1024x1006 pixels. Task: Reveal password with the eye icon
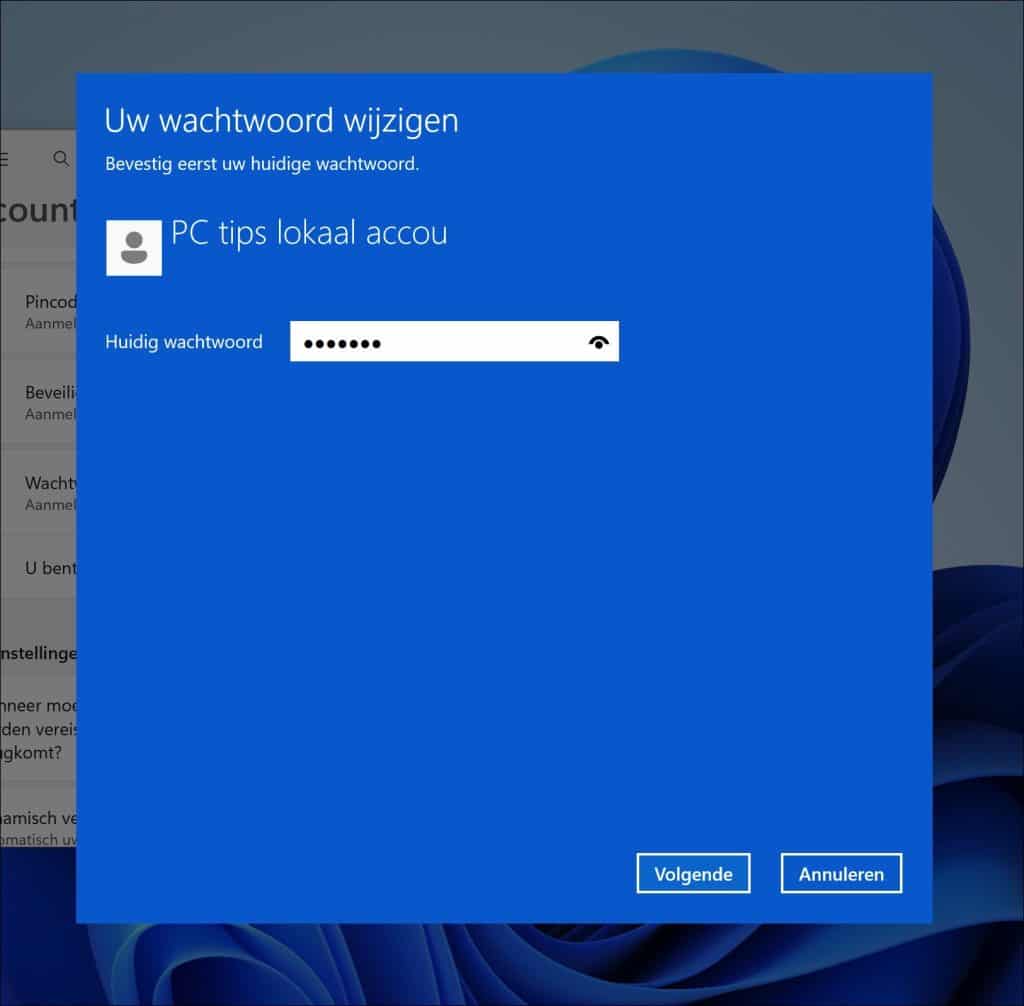[x=598, y=342]
